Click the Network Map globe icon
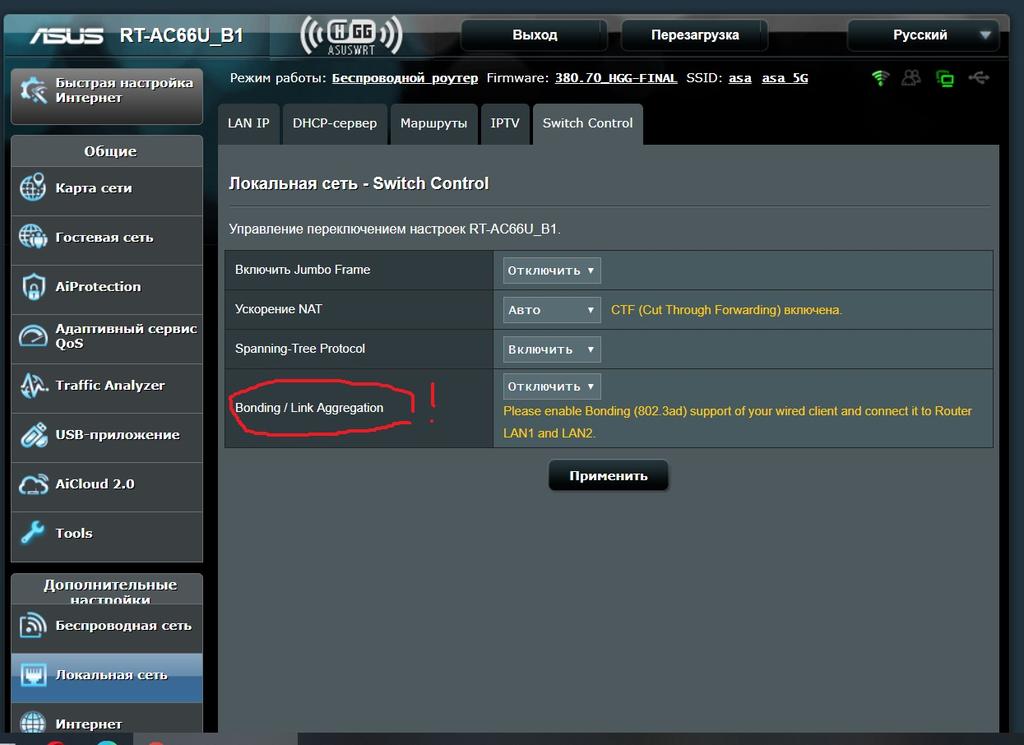The image size is (1024, 745). [x=33, y=188]
